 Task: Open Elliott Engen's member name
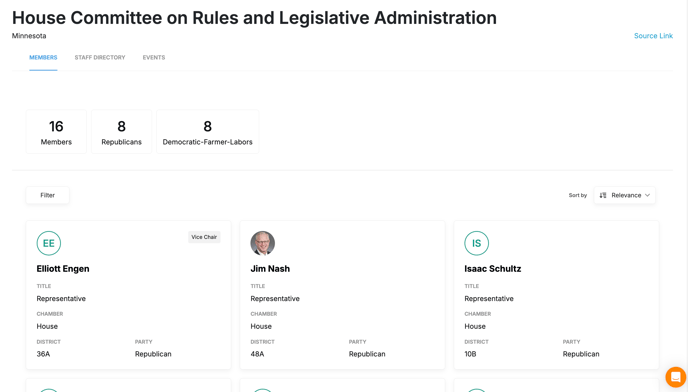63,269
